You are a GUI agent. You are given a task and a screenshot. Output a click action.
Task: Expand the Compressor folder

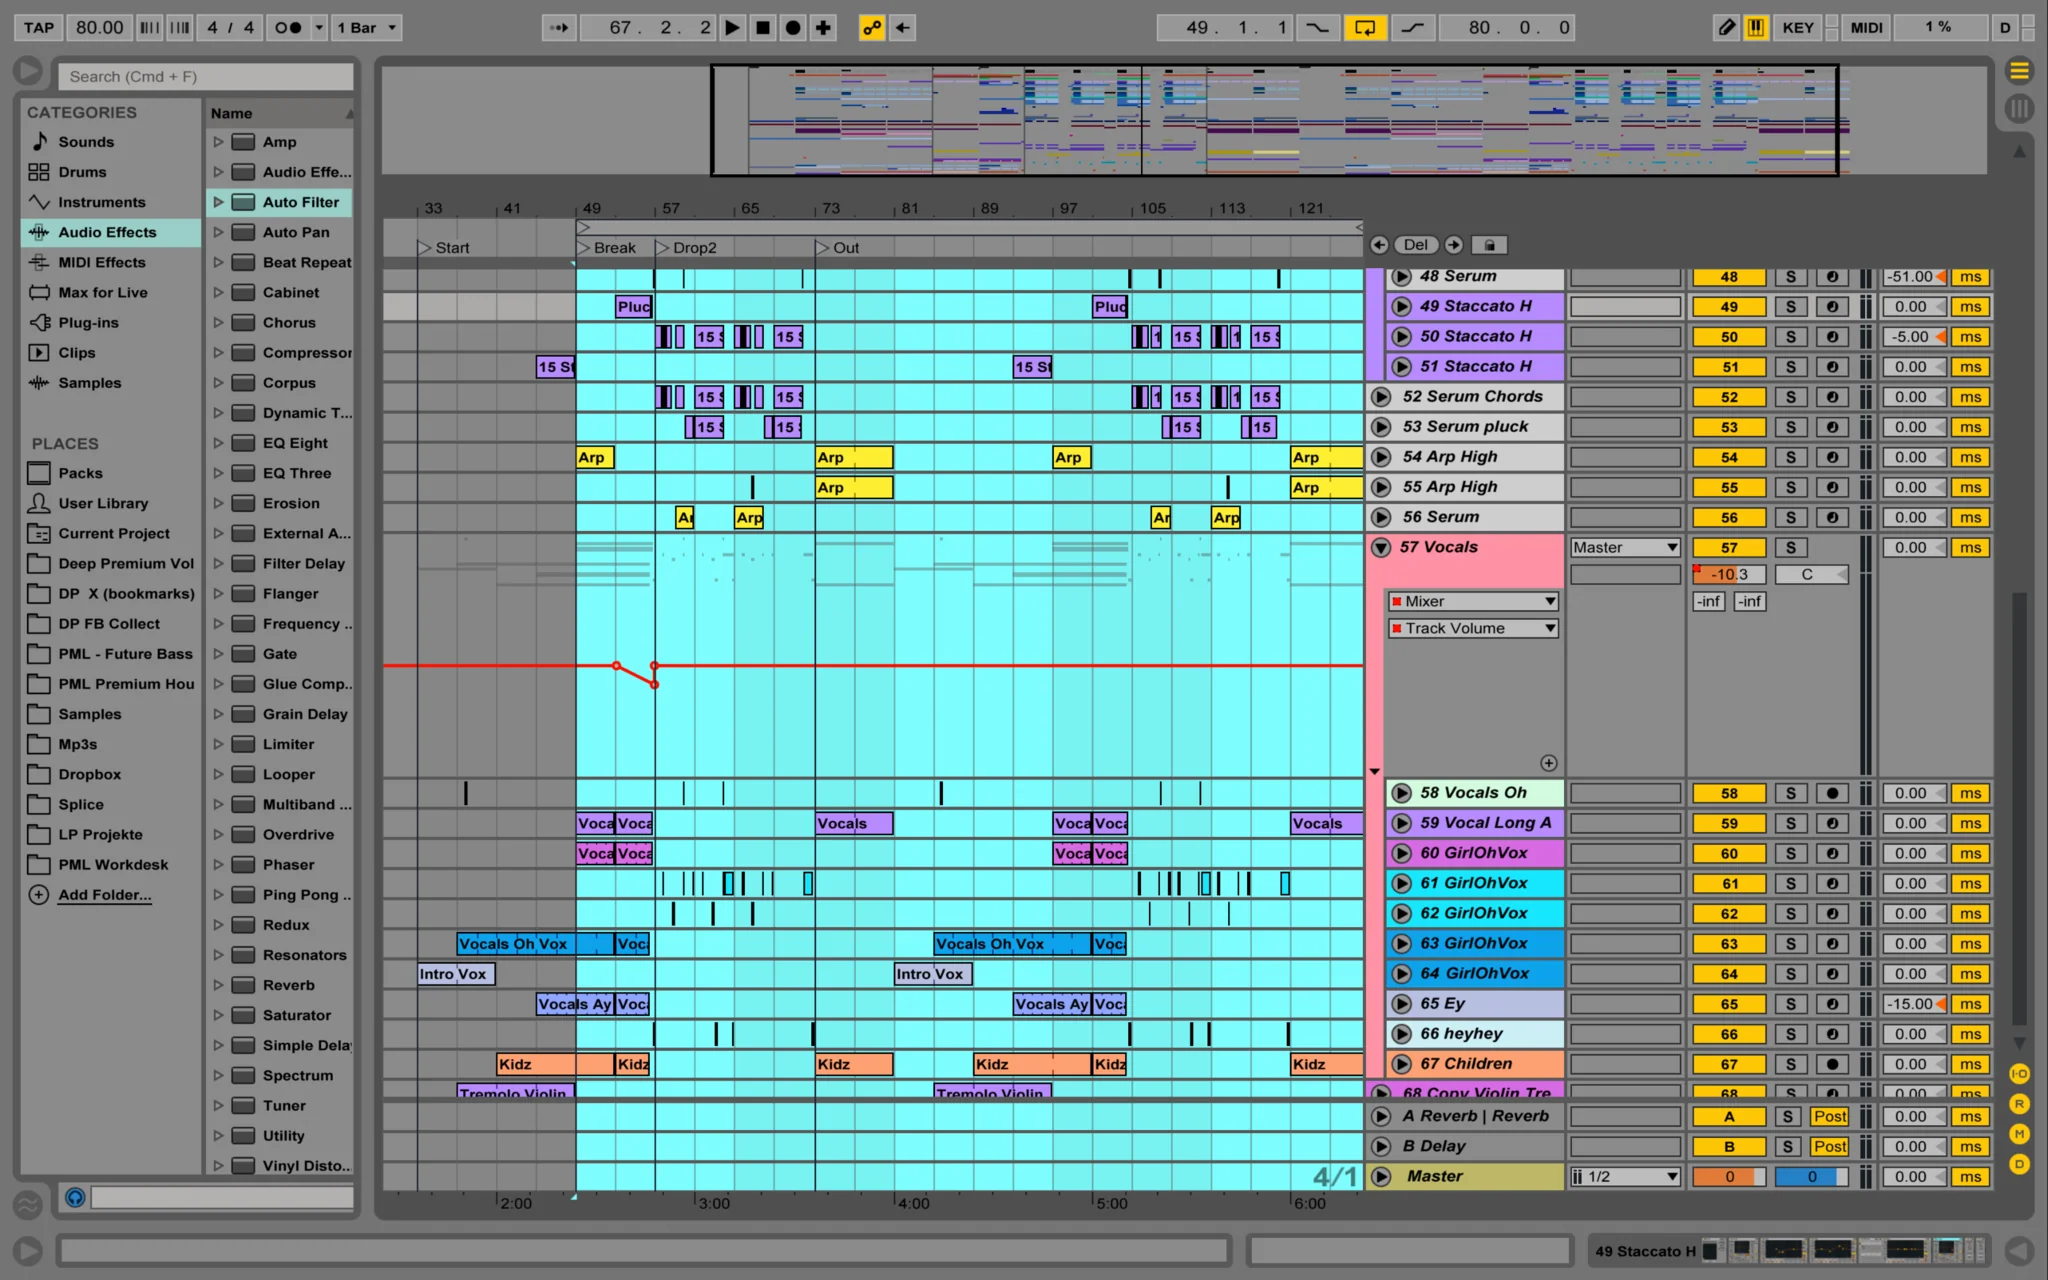[x=218, y=352]
